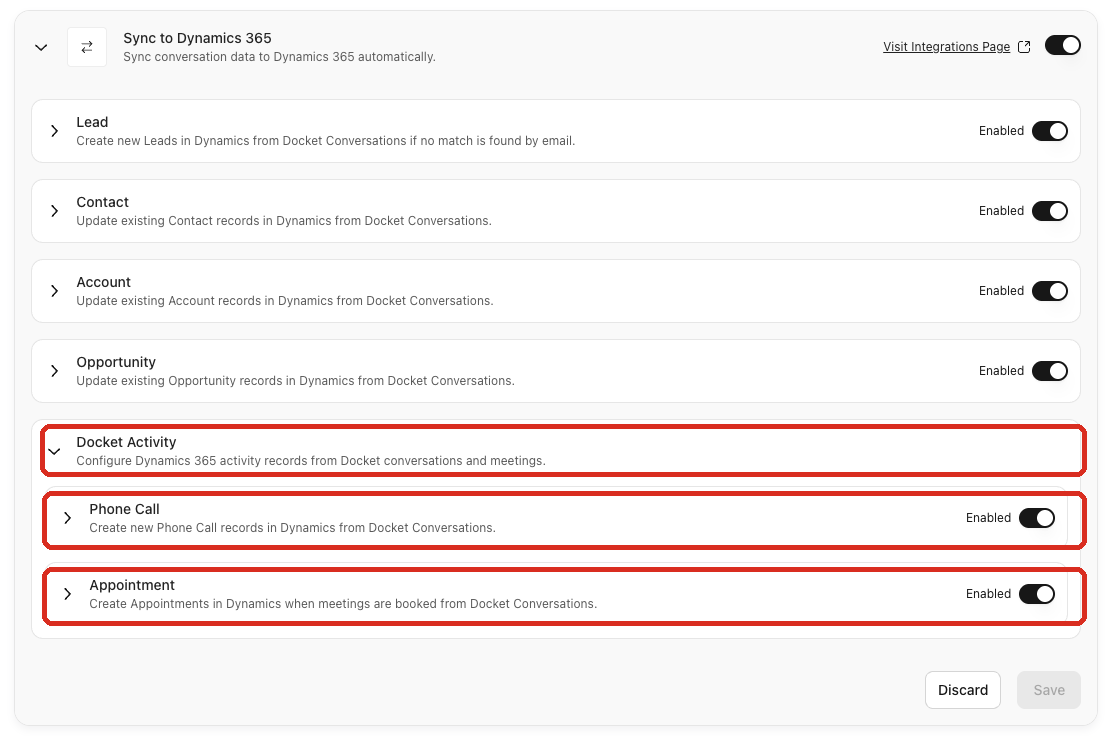
Task: Click 'Configure Dynamics 365 activity records' description
Action: pyautogui.click(x=311, y=460)
